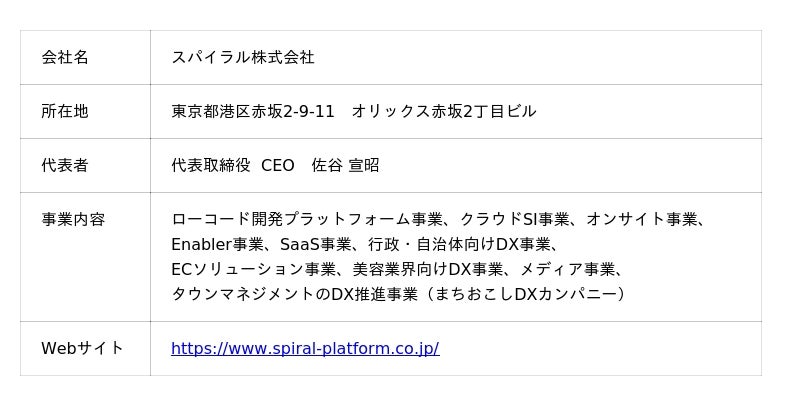
Task: Click the 事業内容 row label
Action: click(x=73, y=220)
